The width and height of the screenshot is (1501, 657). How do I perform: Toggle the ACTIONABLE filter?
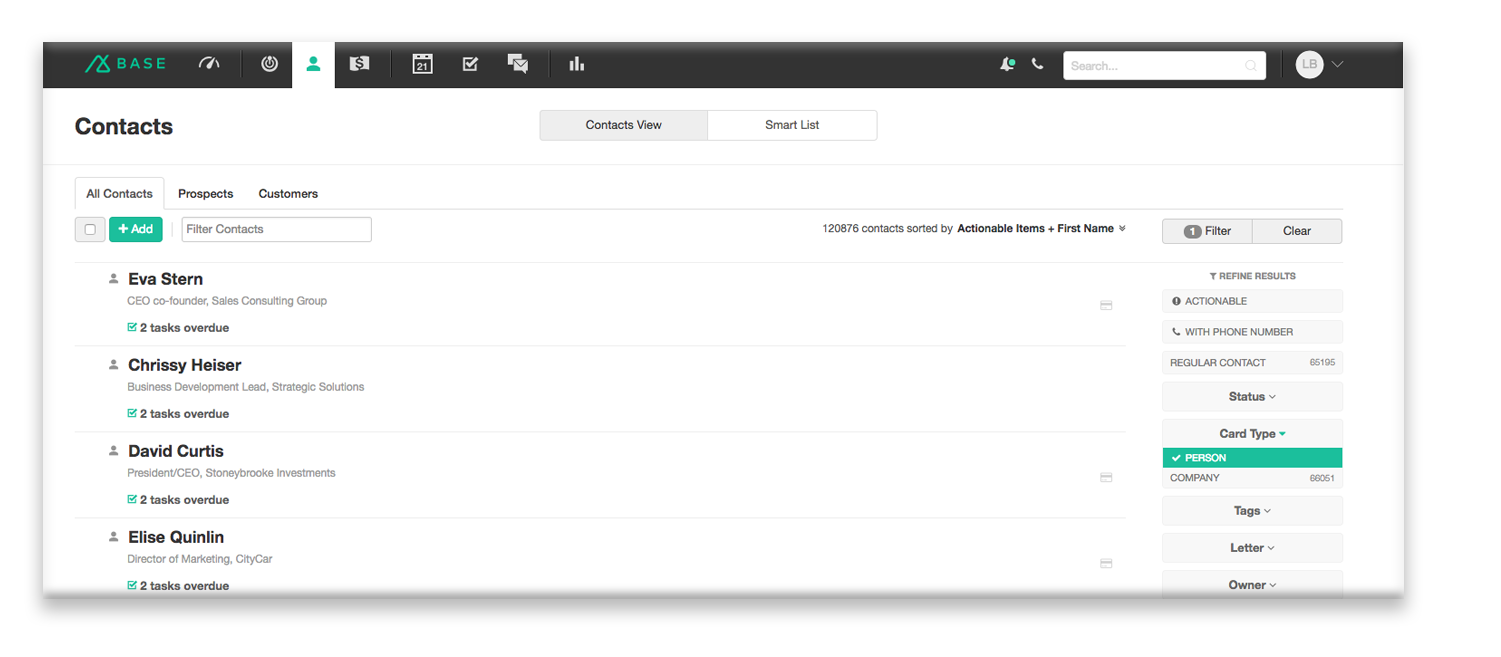(1252, 301)
